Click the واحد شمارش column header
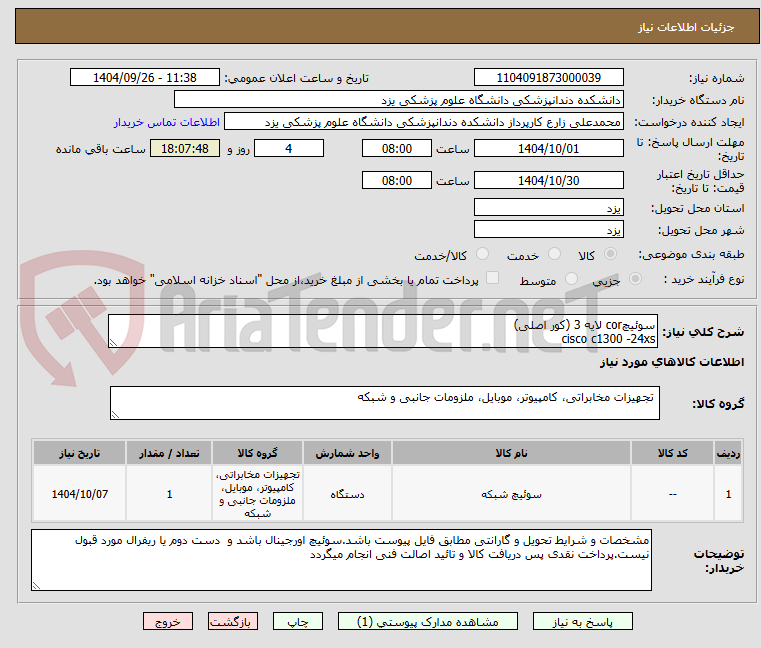The image size is (761, 648). 347,453
